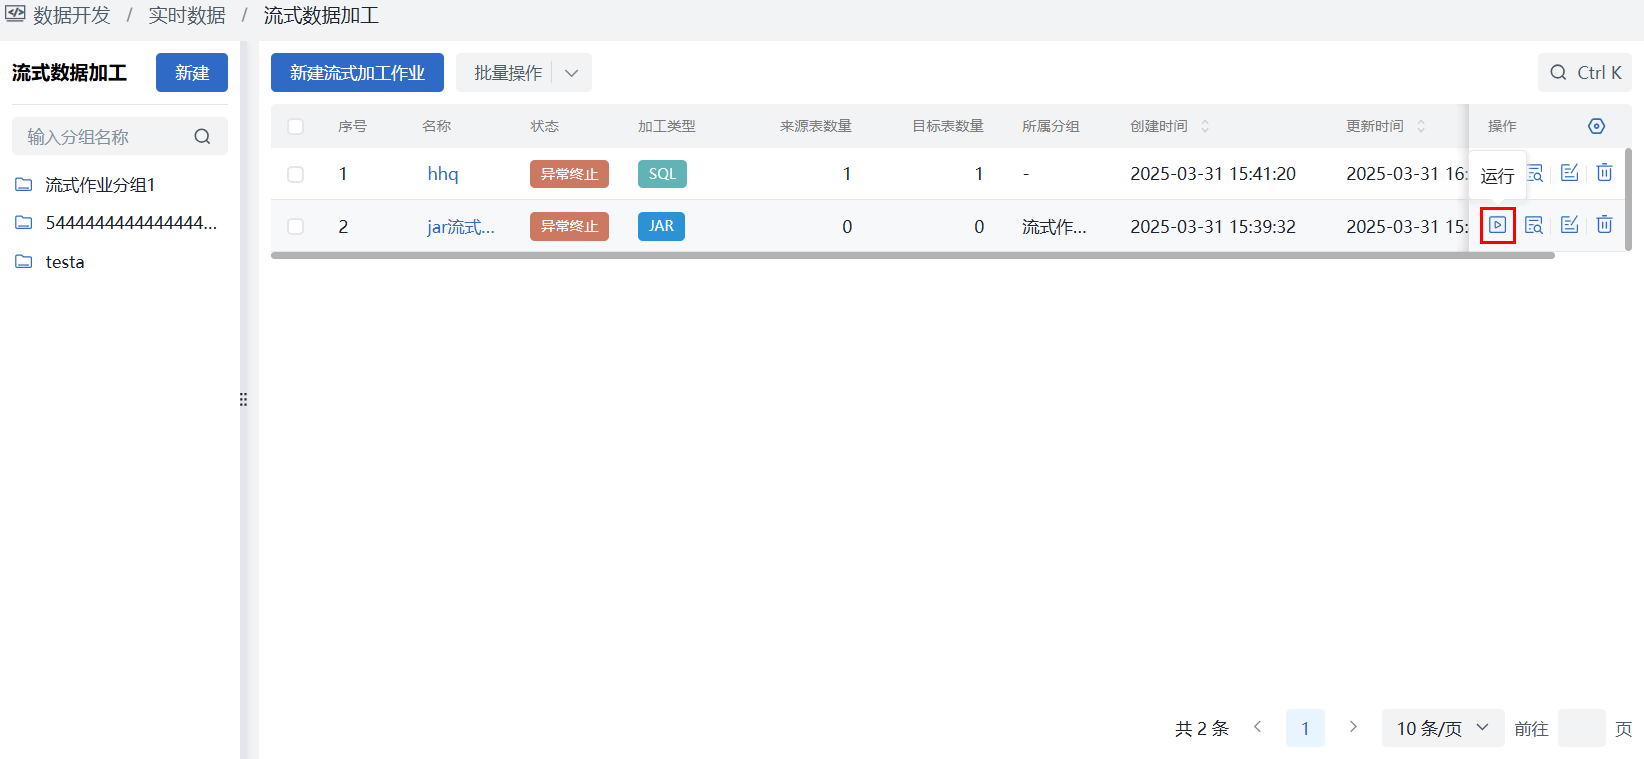Navigate to 实时数据 breadcrumb

(187, 15)
